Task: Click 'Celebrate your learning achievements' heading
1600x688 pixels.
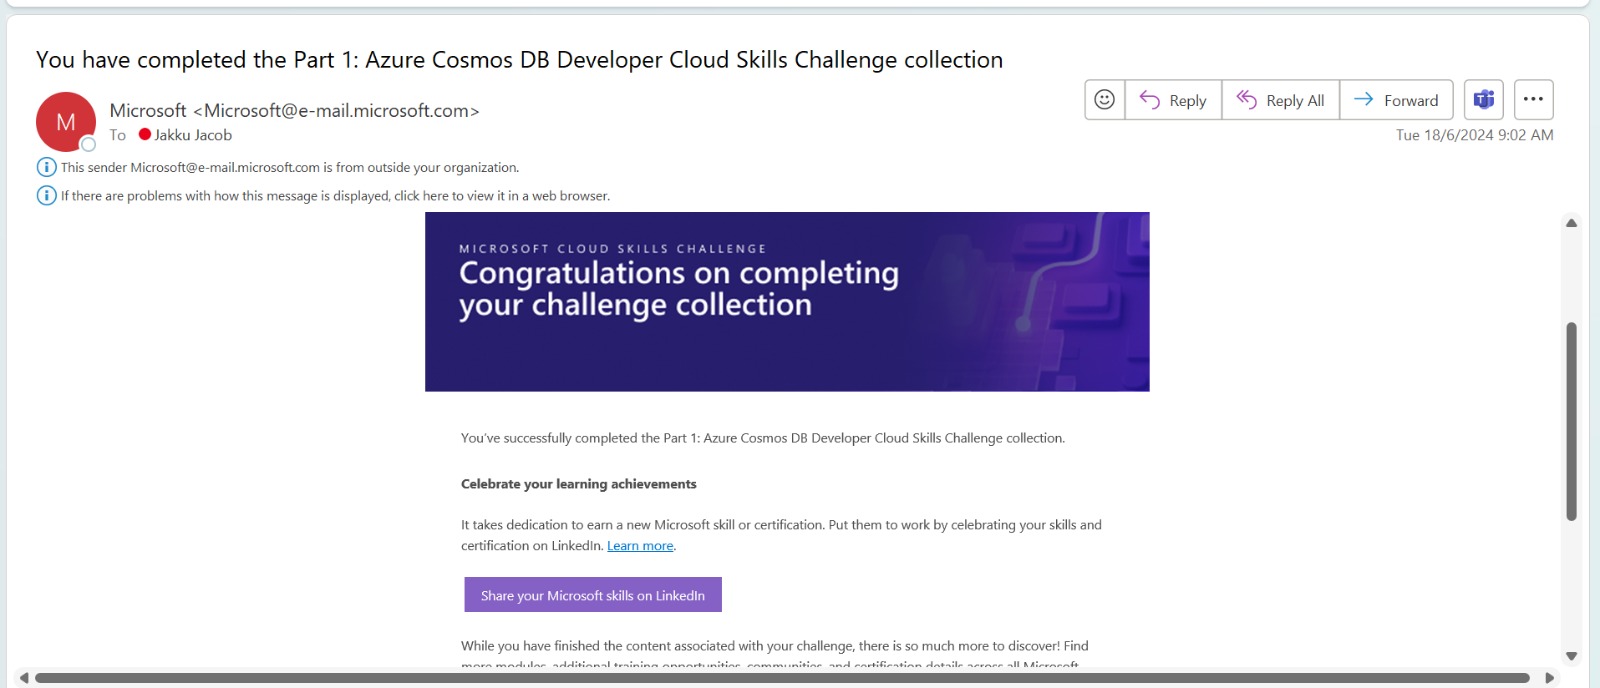Action: click(578, 484)
